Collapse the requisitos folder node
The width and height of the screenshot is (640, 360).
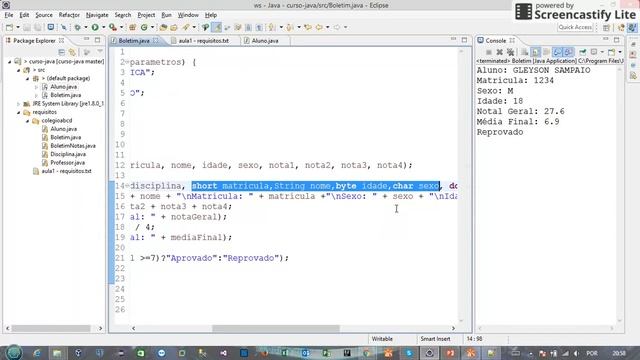(18, 112)
